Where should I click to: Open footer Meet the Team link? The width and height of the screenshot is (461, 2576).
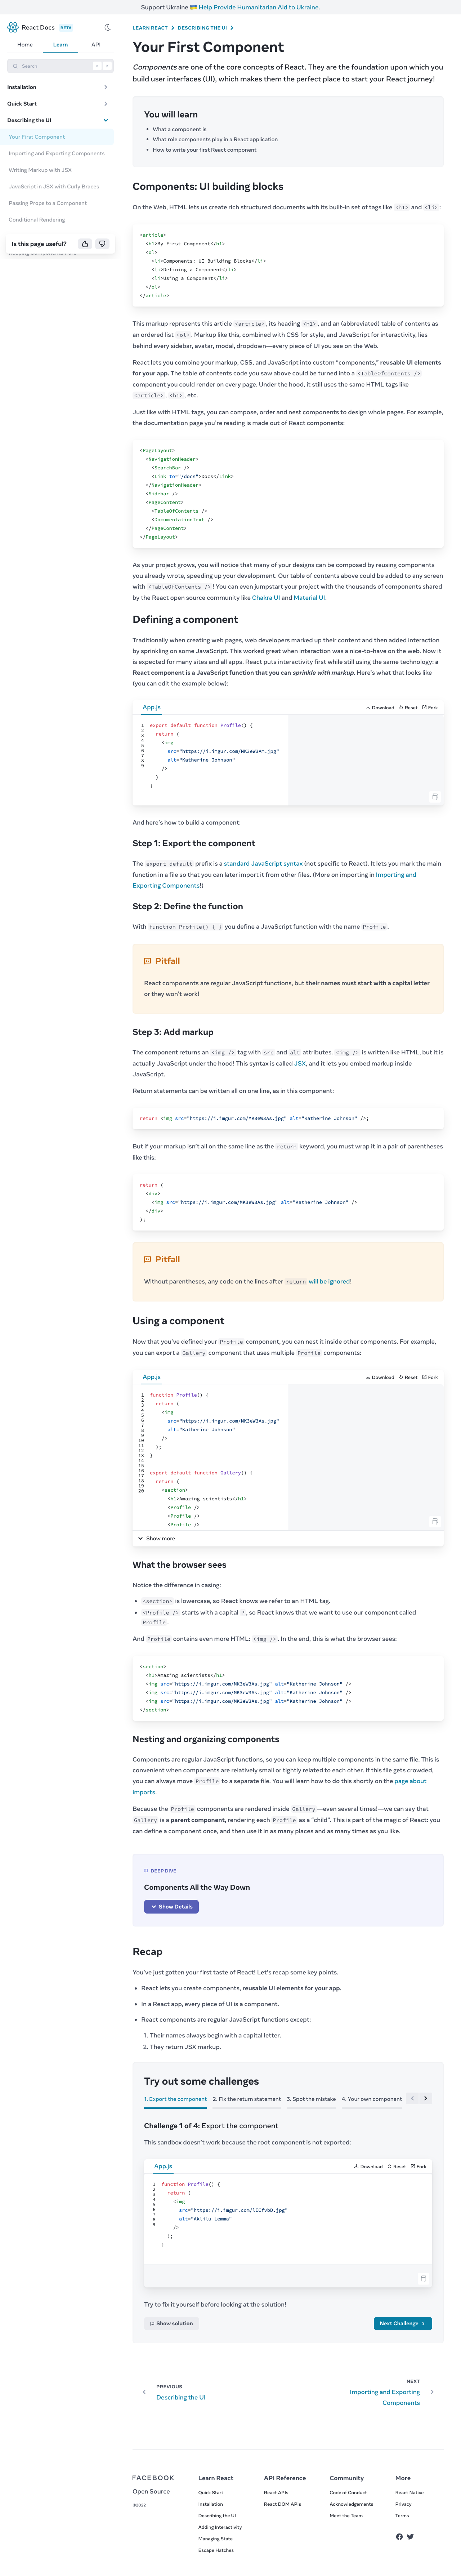point(346,2515)
